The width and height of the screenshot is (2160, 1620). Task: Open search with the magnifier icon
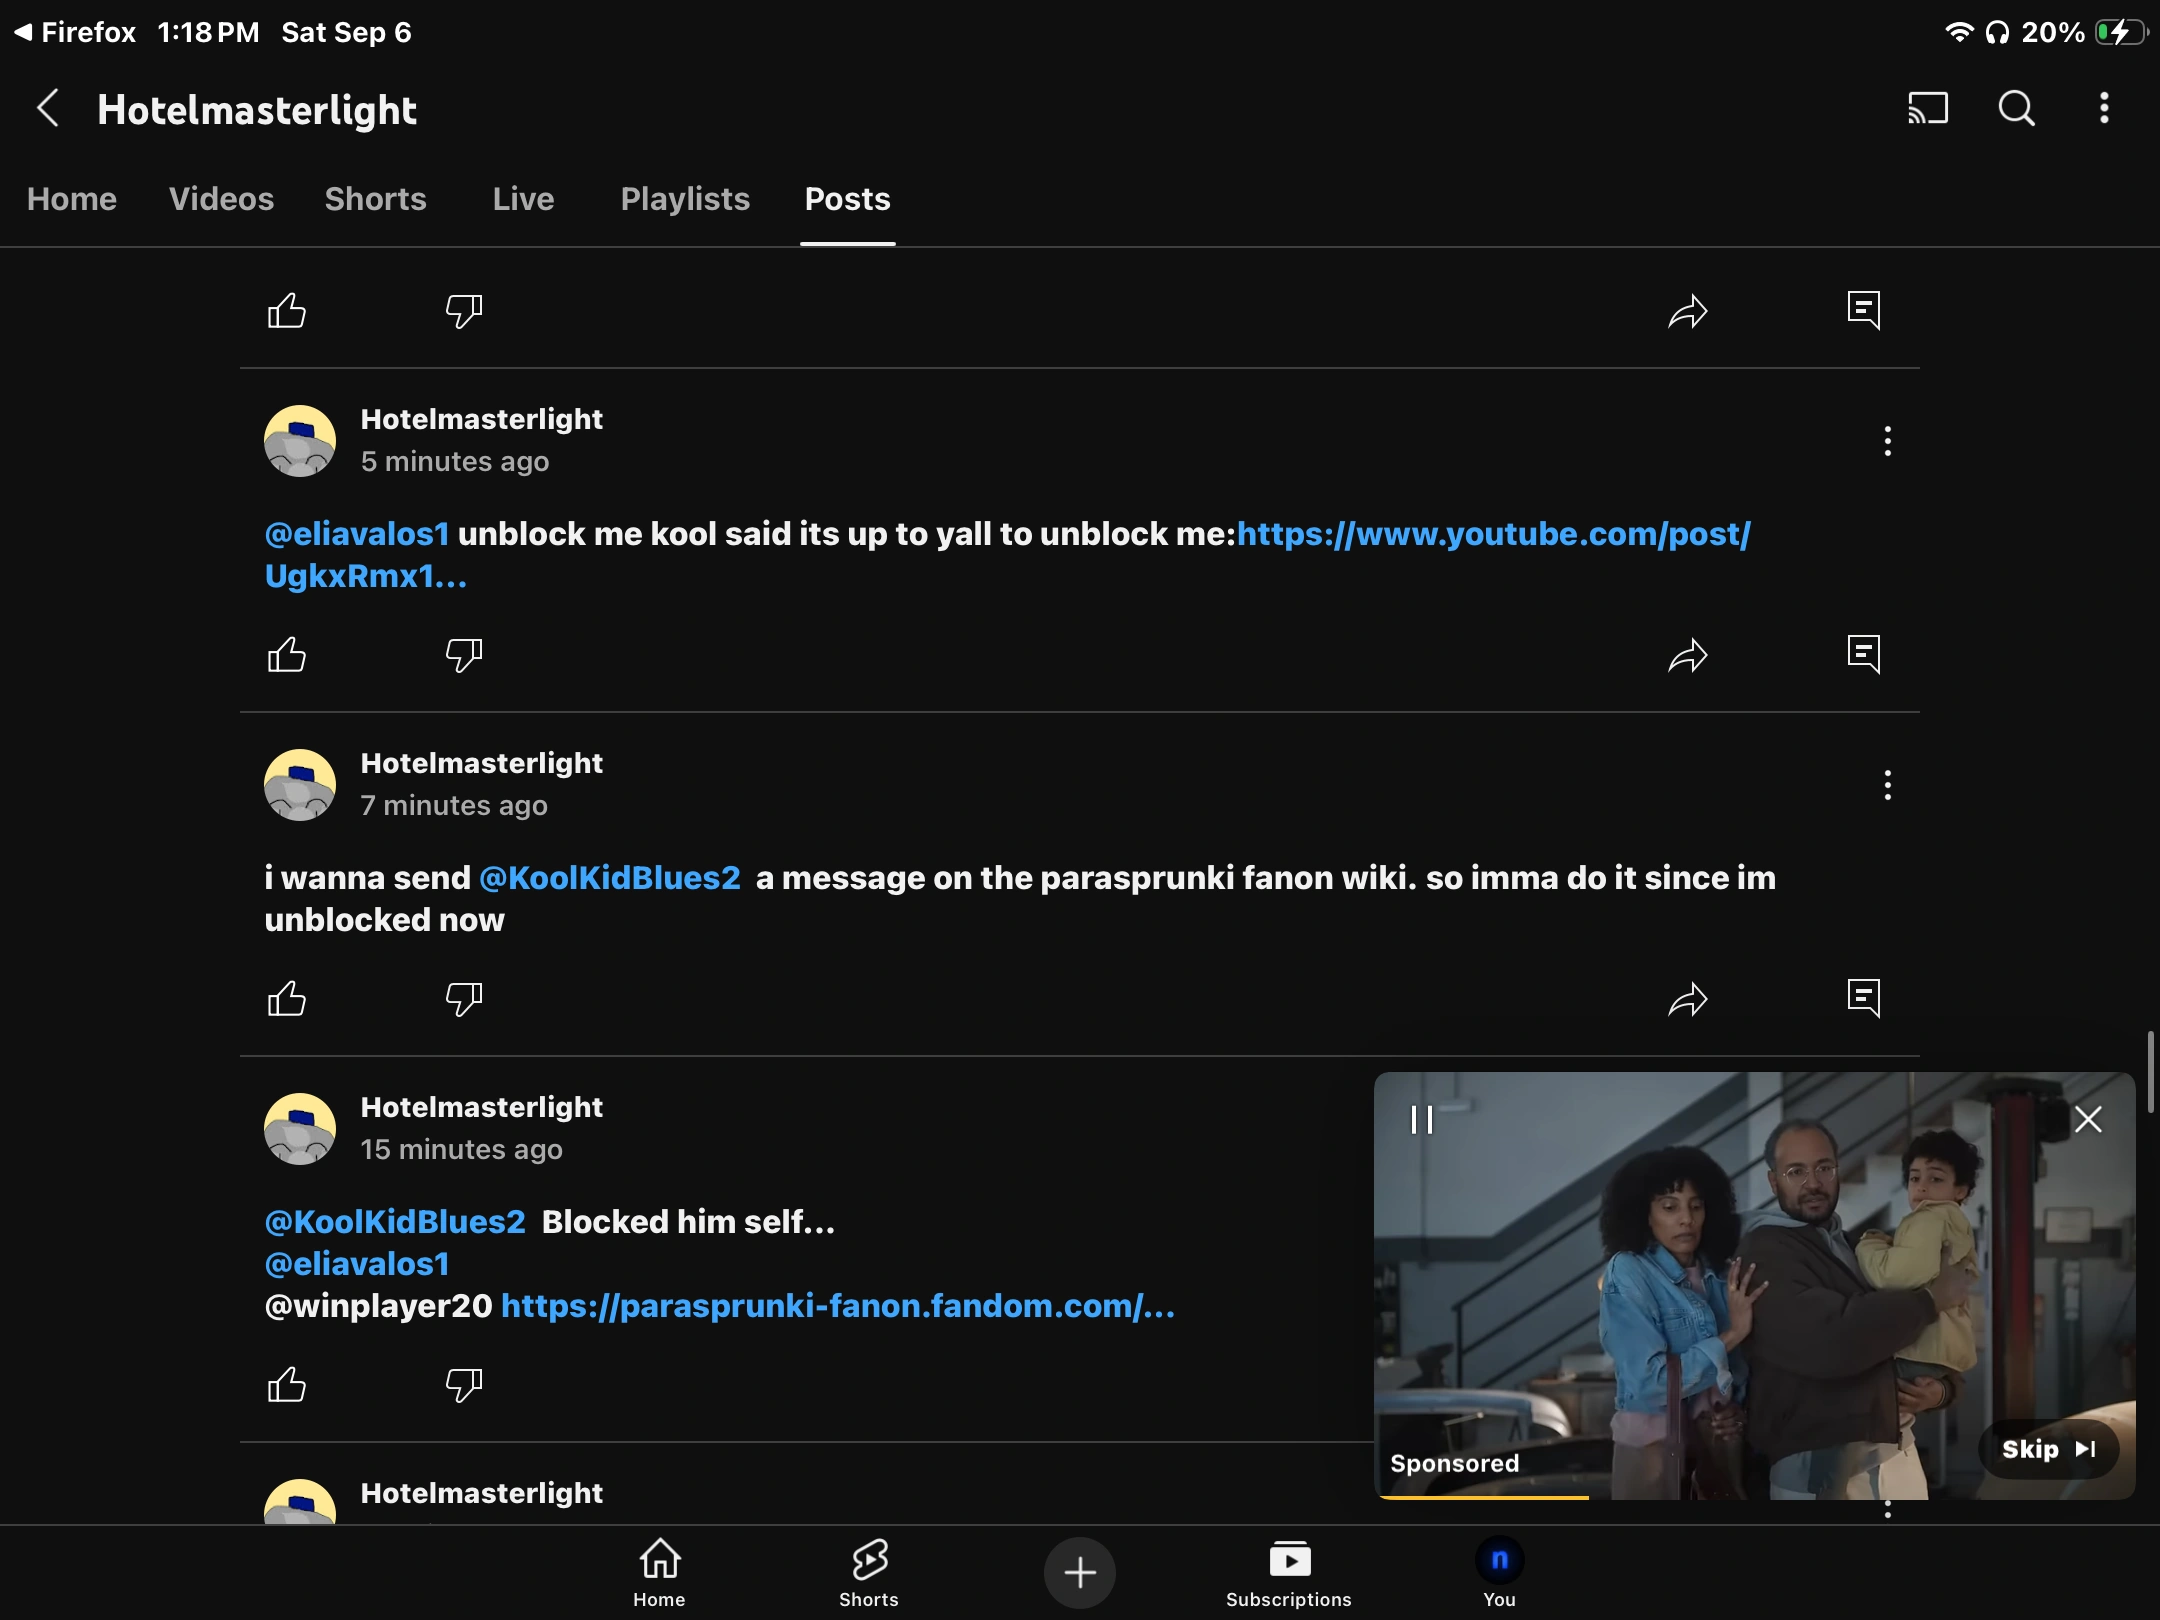pyautogui.click(x=2016, y=108)
